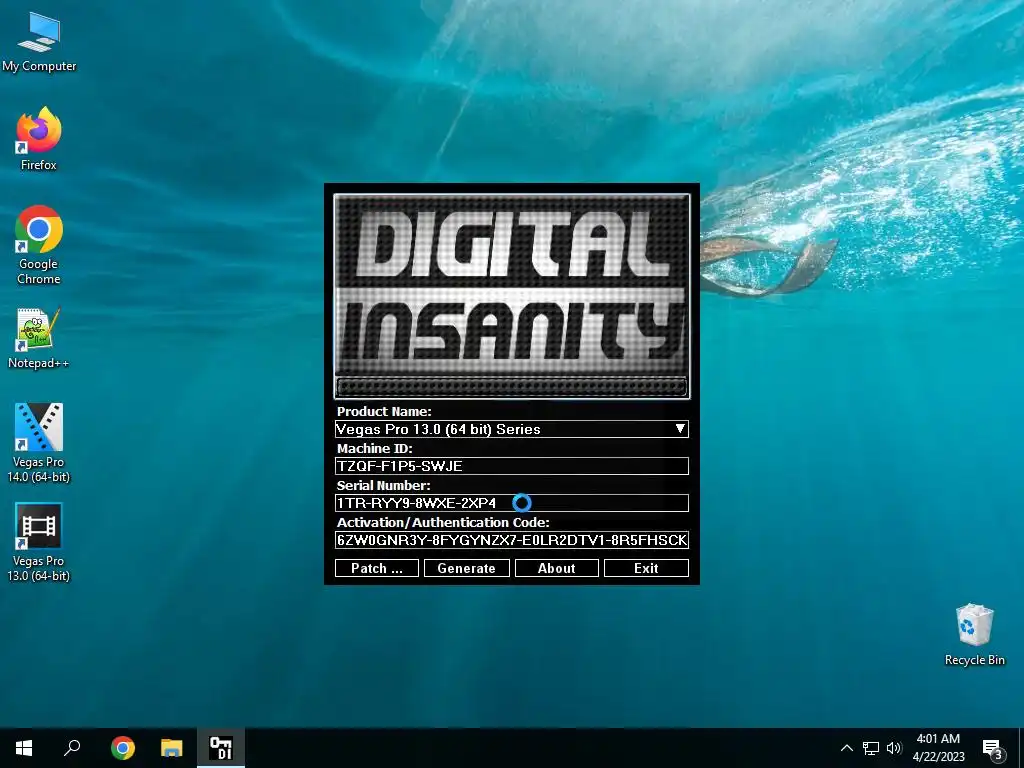Expand the Product Name dropdown arrow
This screenshot has width=1024, height=768.
[680, 429]
